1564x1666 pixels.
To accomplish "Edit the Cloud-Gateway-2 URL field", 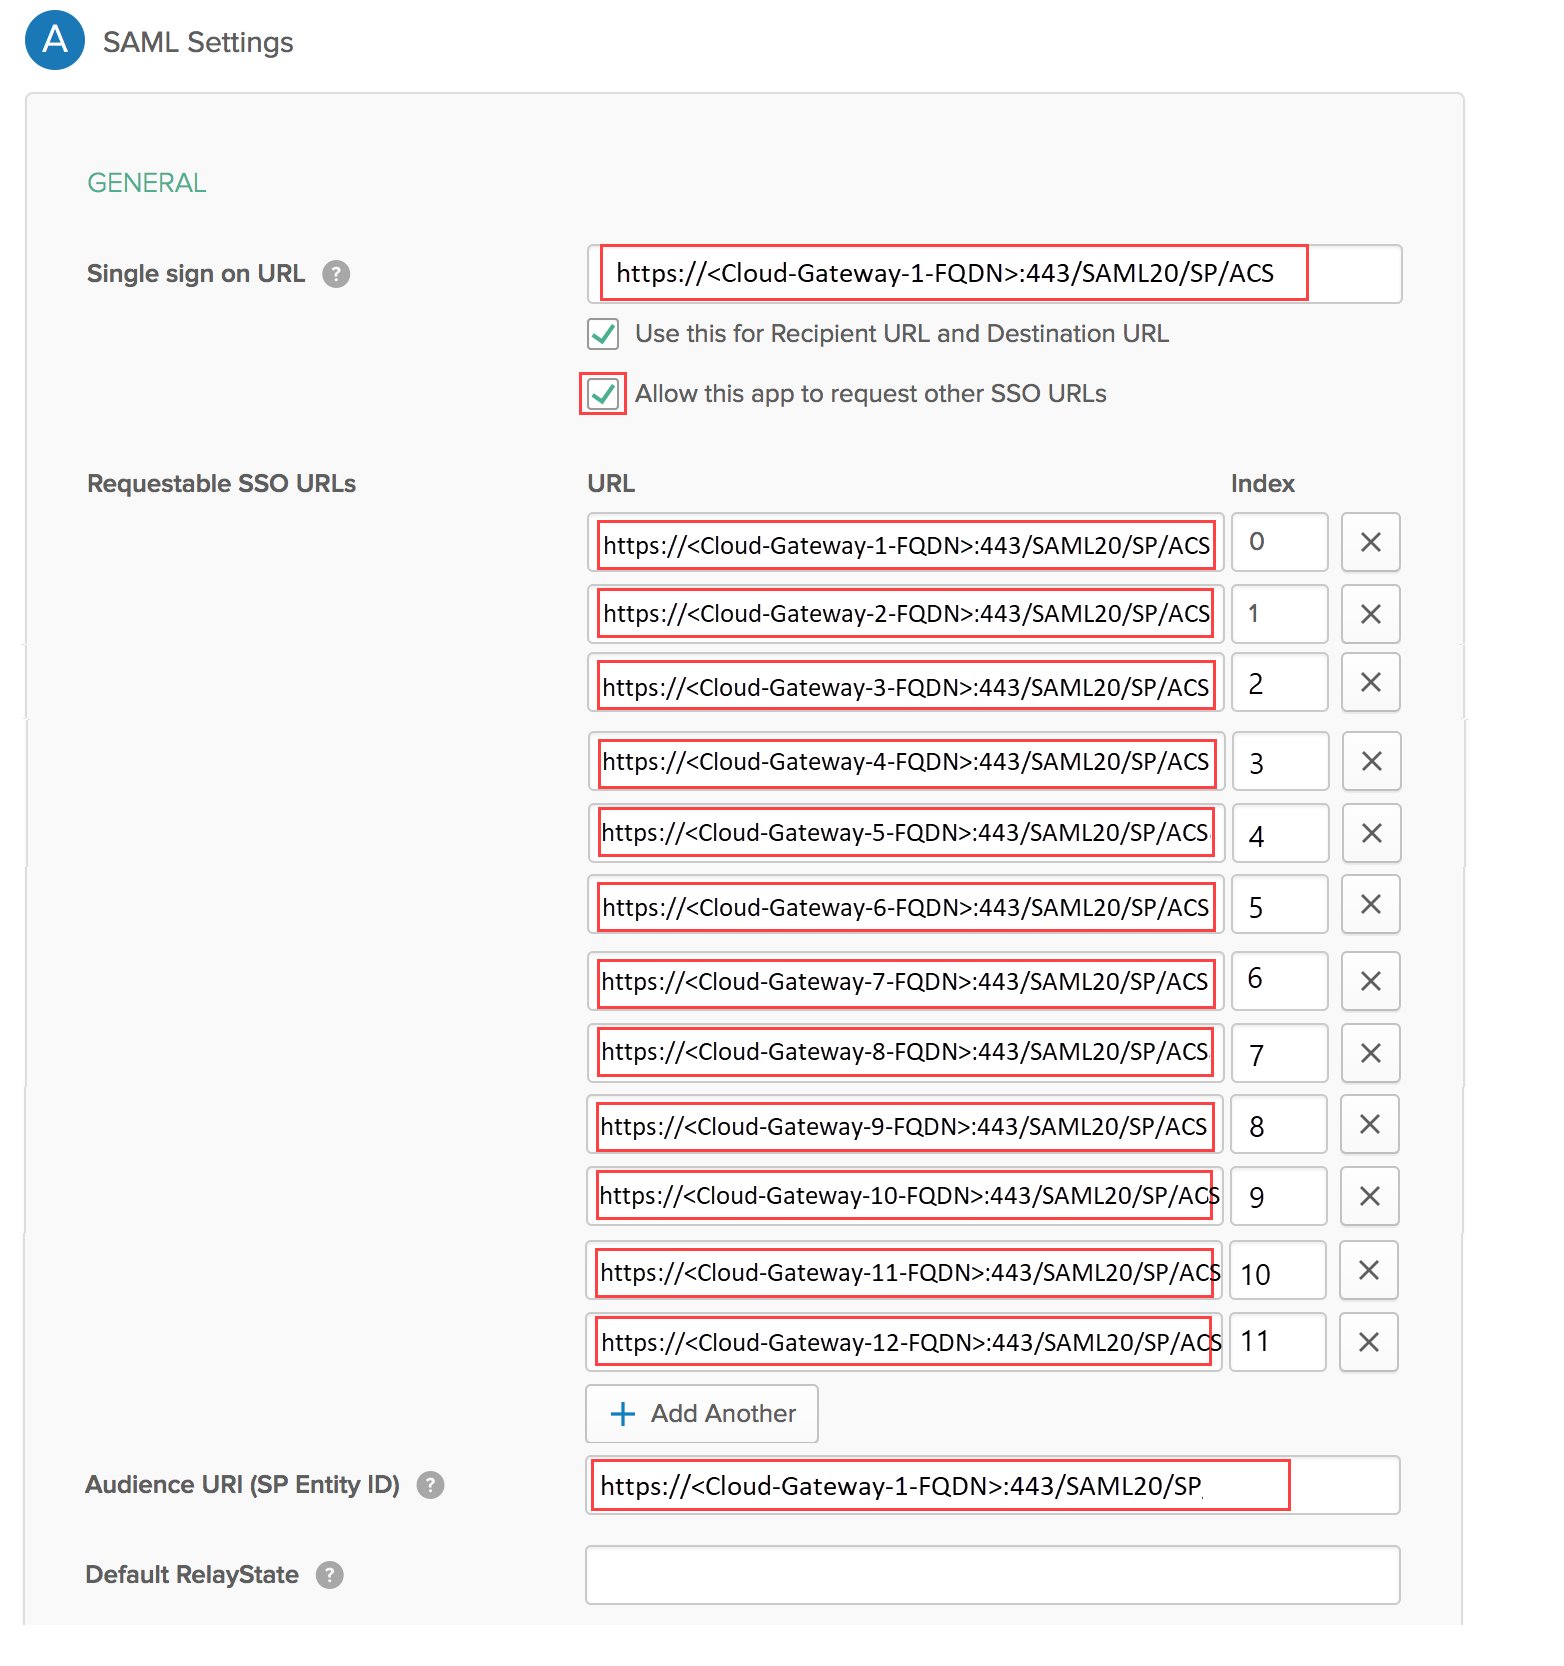I will click(905, 614).
